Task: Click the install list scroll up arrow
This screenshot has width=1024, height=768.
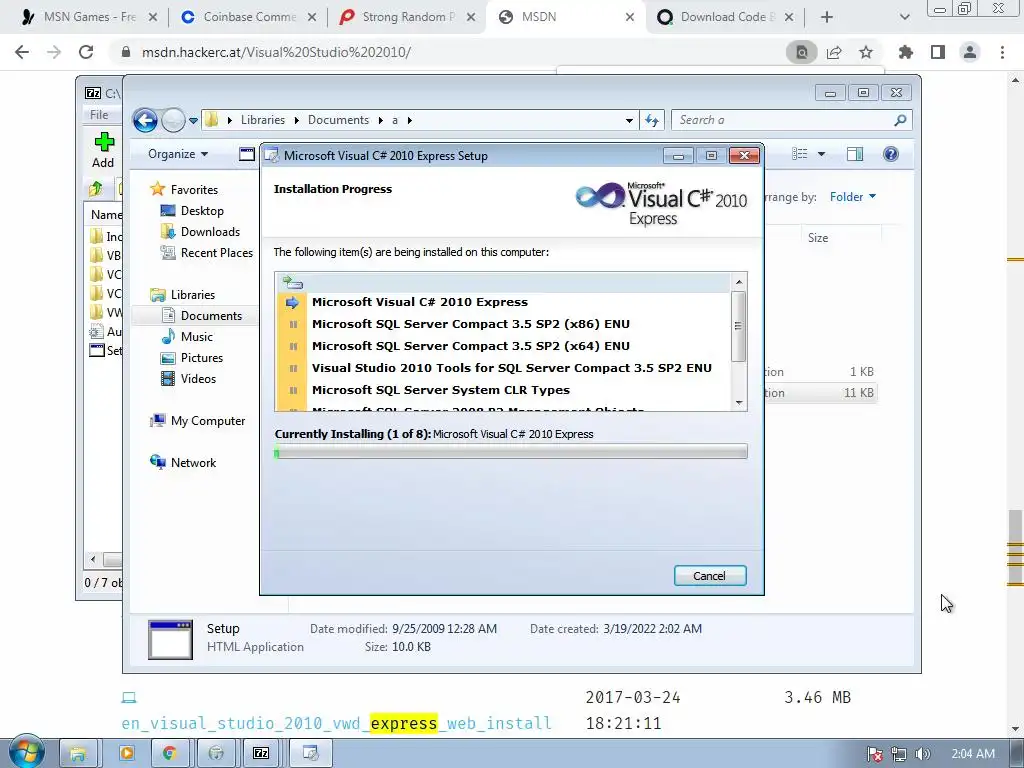Action: coord(739,282)
